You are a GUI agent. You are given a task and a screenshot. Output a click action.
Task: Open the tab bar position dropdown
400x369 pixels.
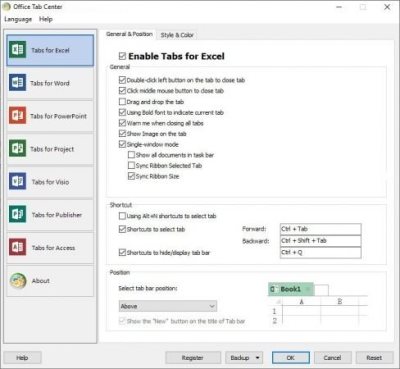click(x=168, y=306)
